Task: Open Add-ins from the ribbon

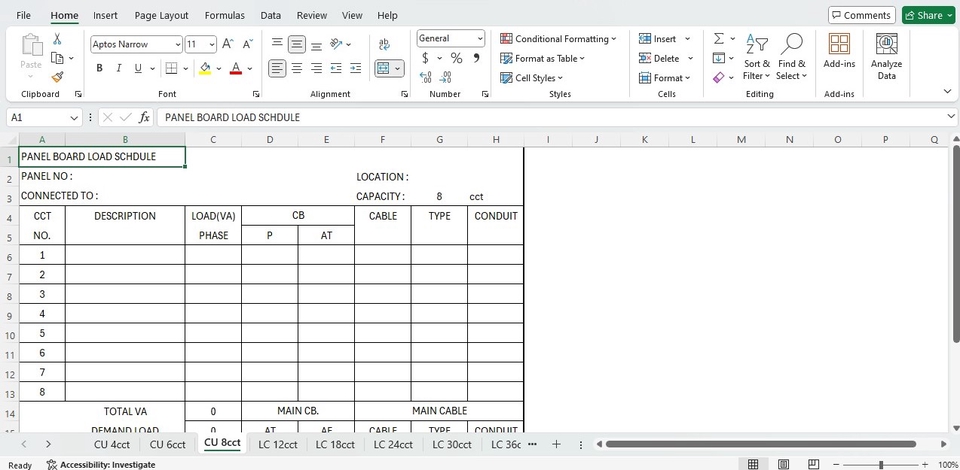Action: click(x=839, y=51)
